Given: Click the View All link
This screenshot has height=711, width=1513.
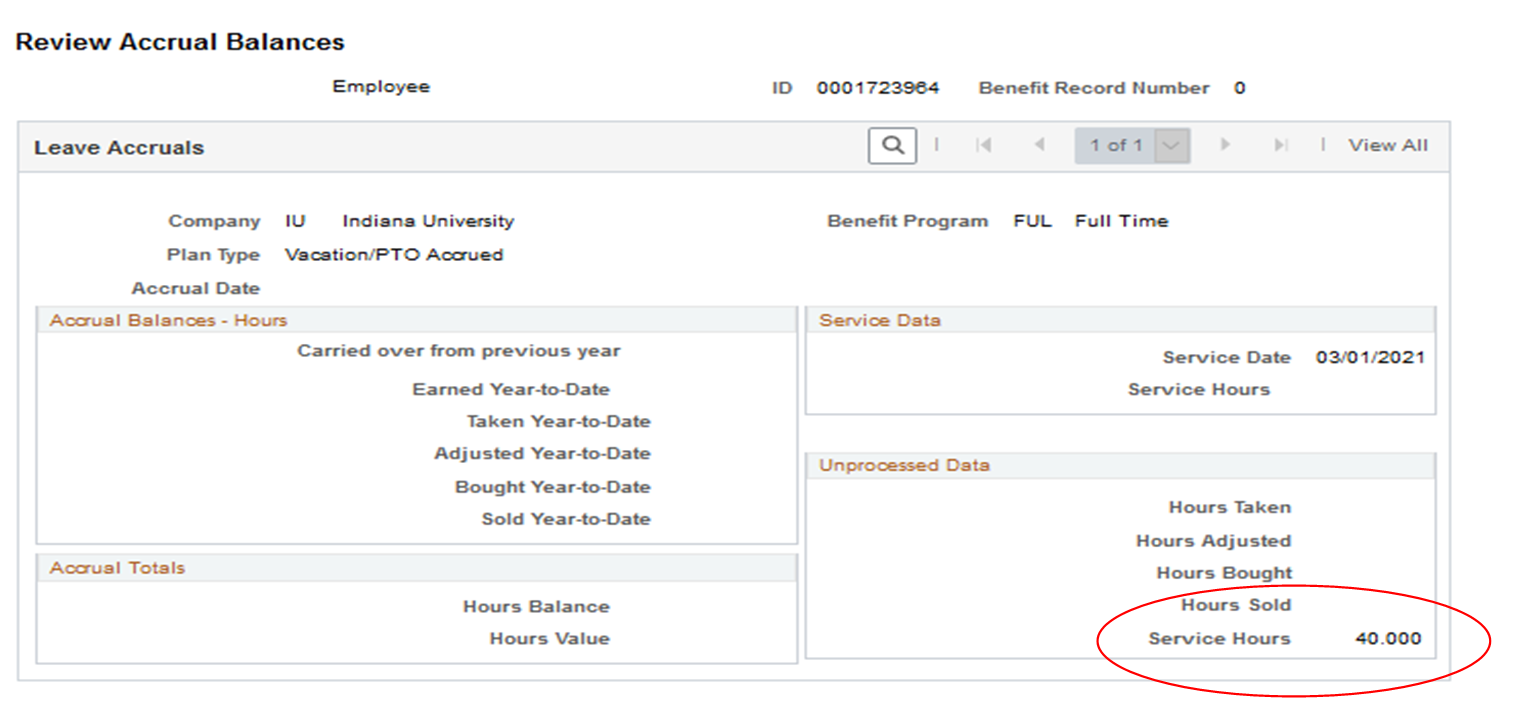Looking at the screenshot, I should [x=1388, y=146].
